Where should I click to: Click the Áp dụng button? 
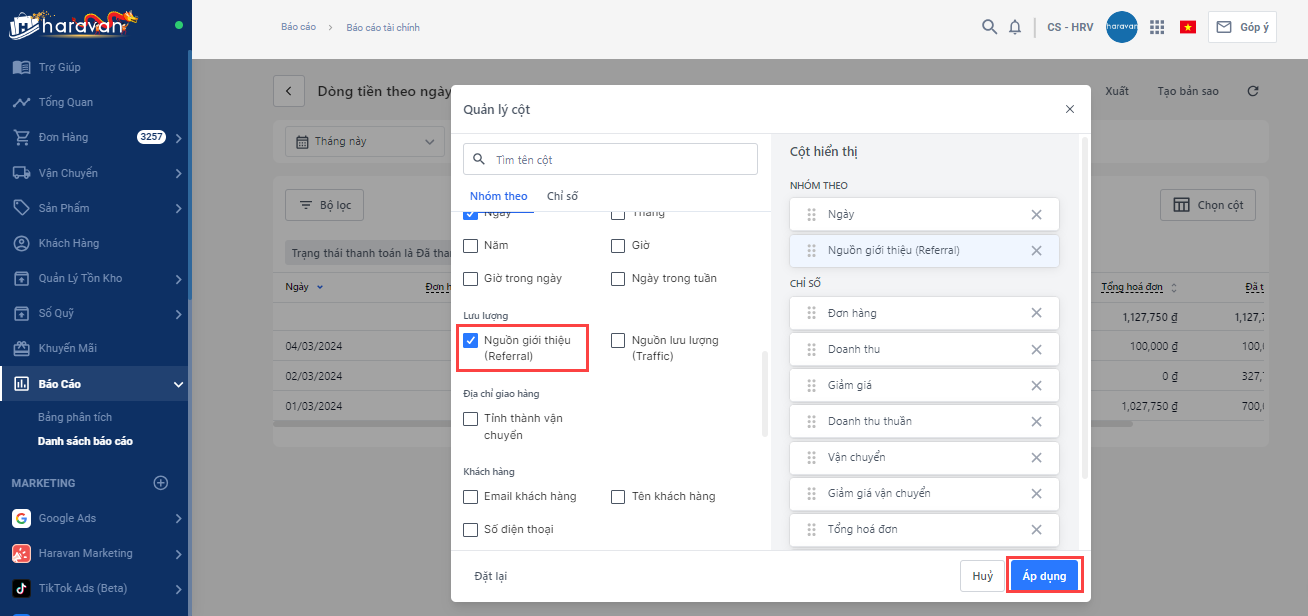(1044, 576)
